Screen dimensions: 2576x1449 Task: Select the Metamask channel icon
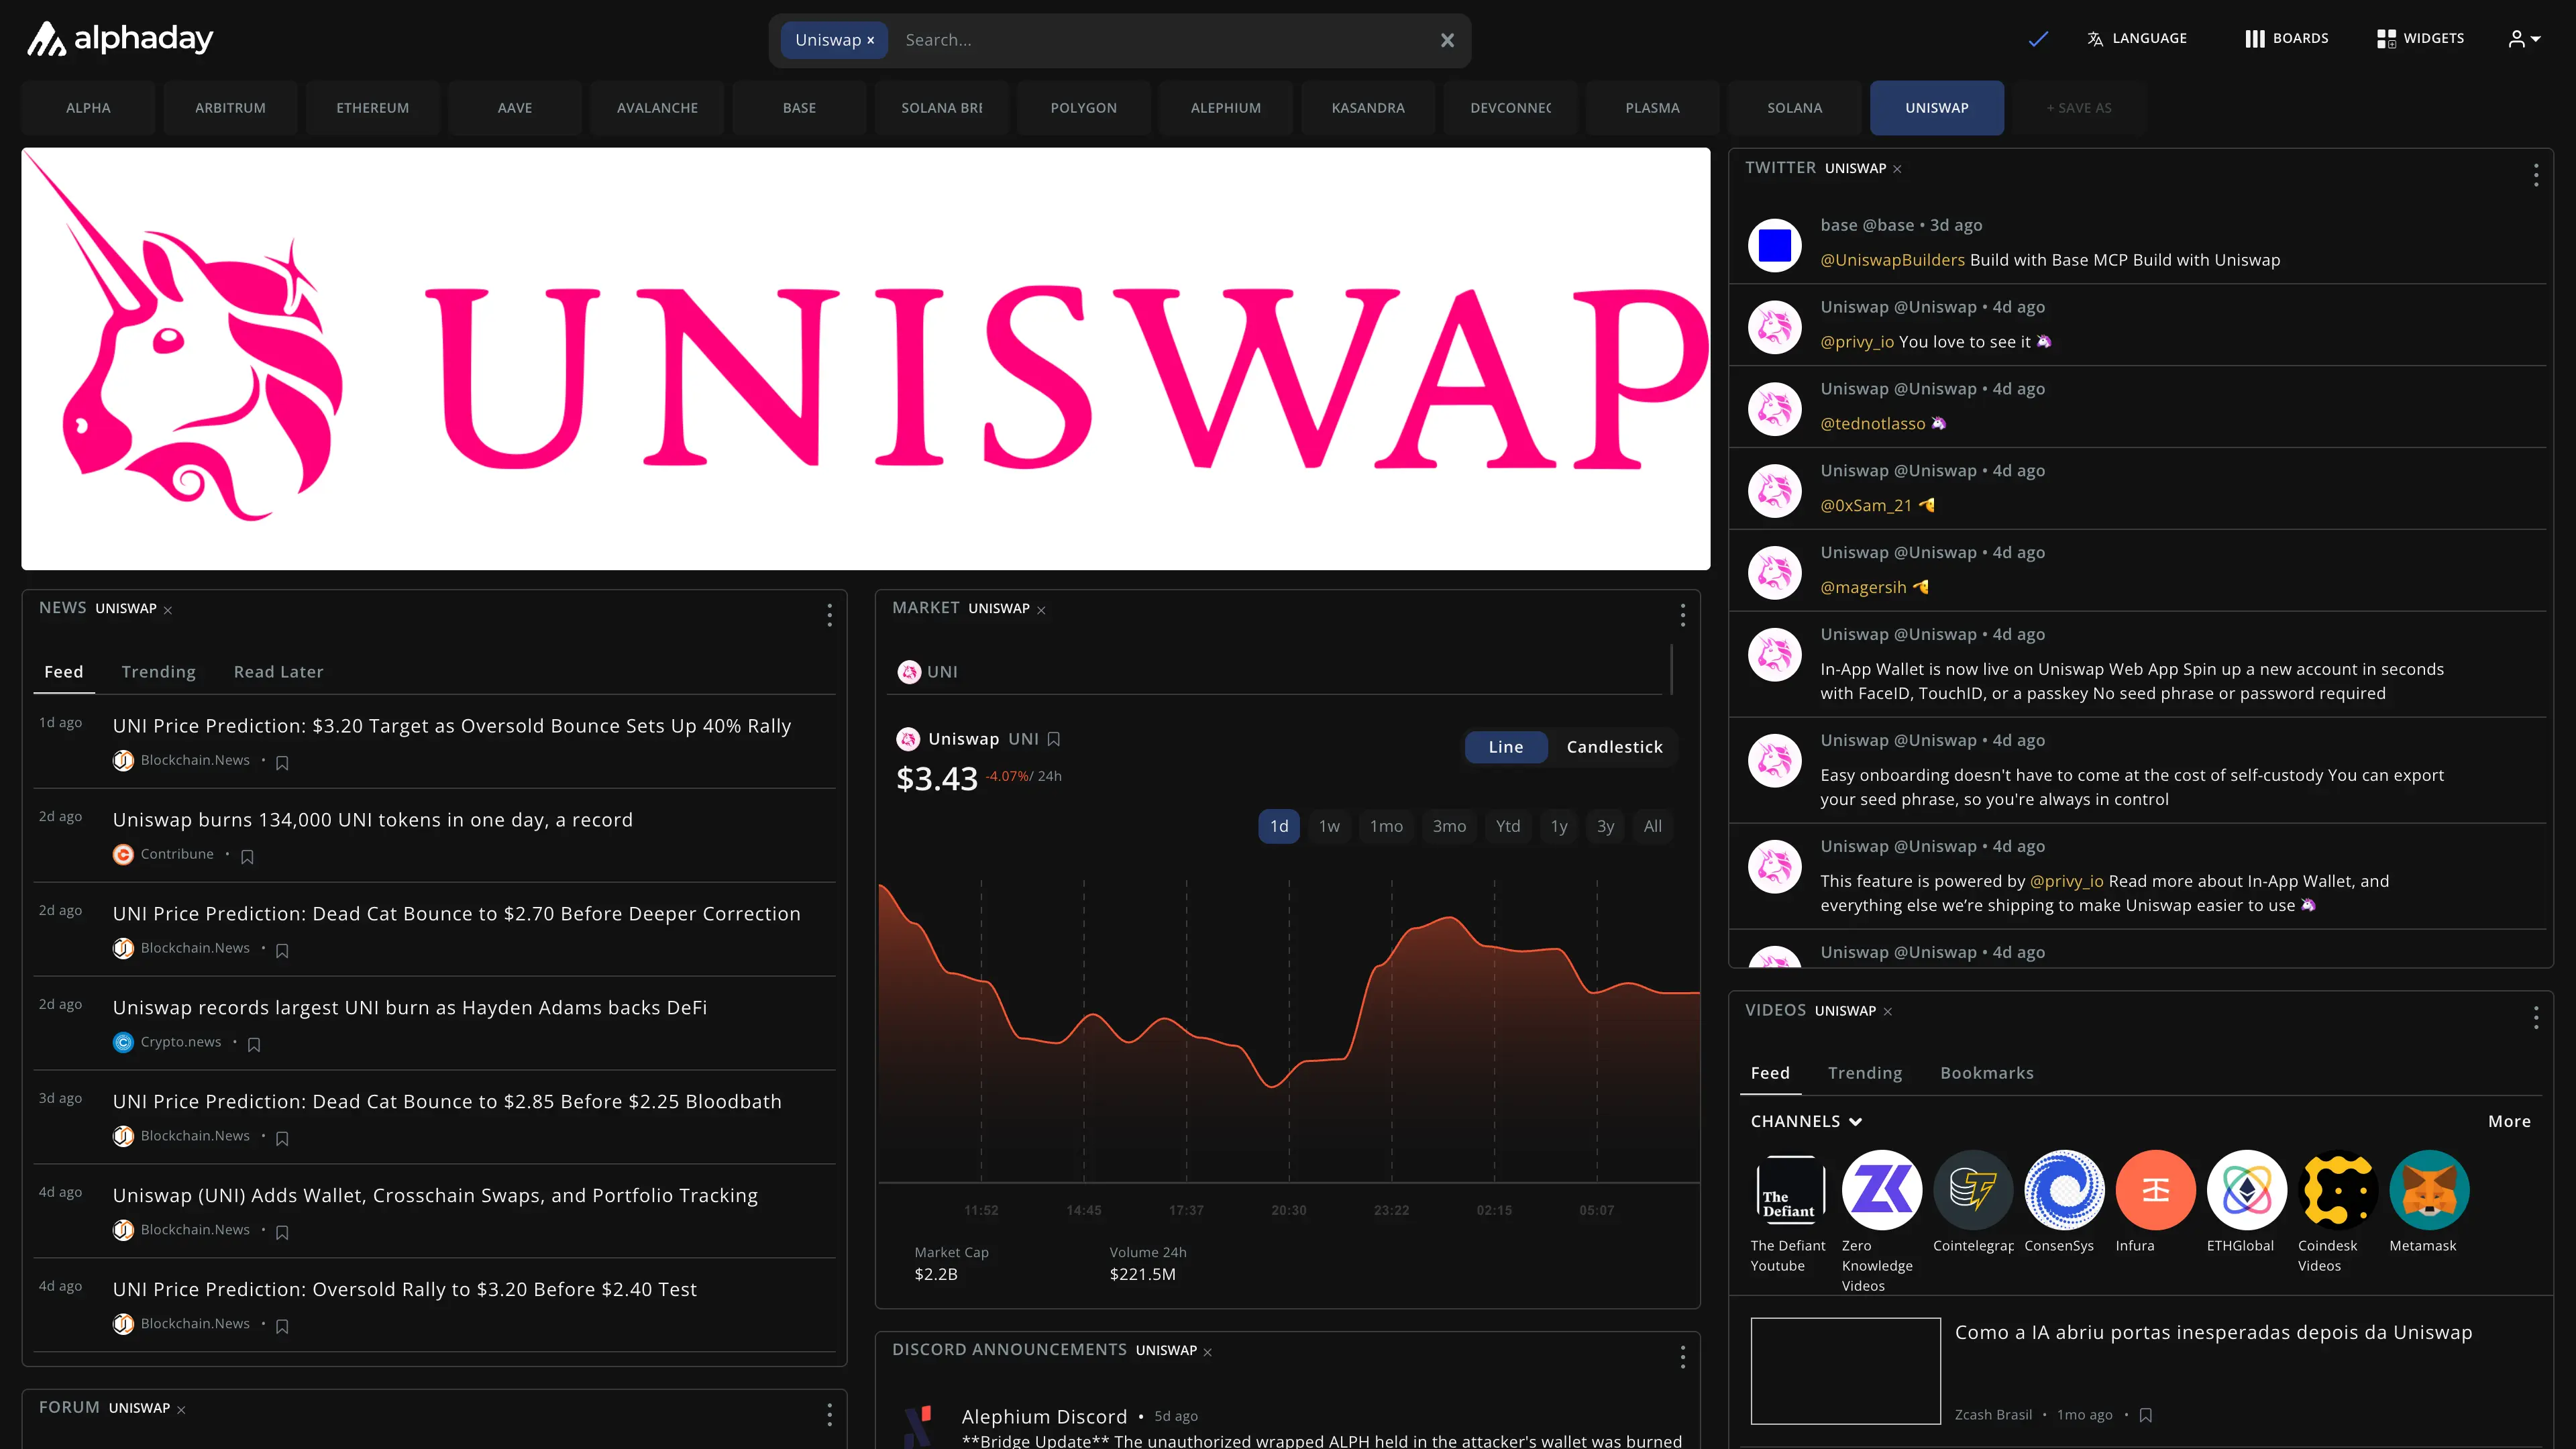pyautogui.click(x=2429, y=1189)
